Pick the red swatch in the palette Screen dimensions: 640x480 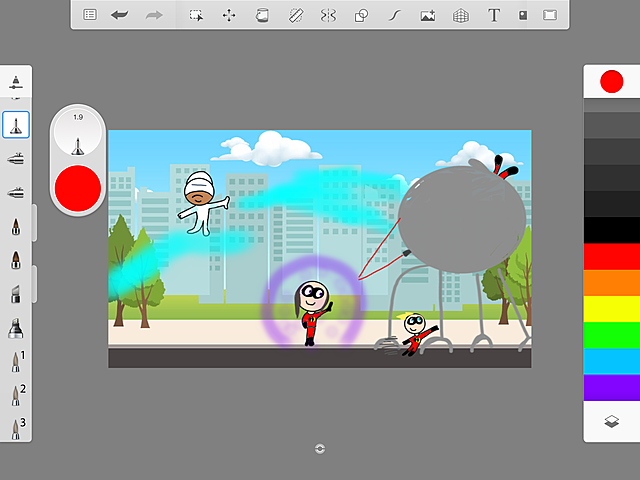pos(612,257)
